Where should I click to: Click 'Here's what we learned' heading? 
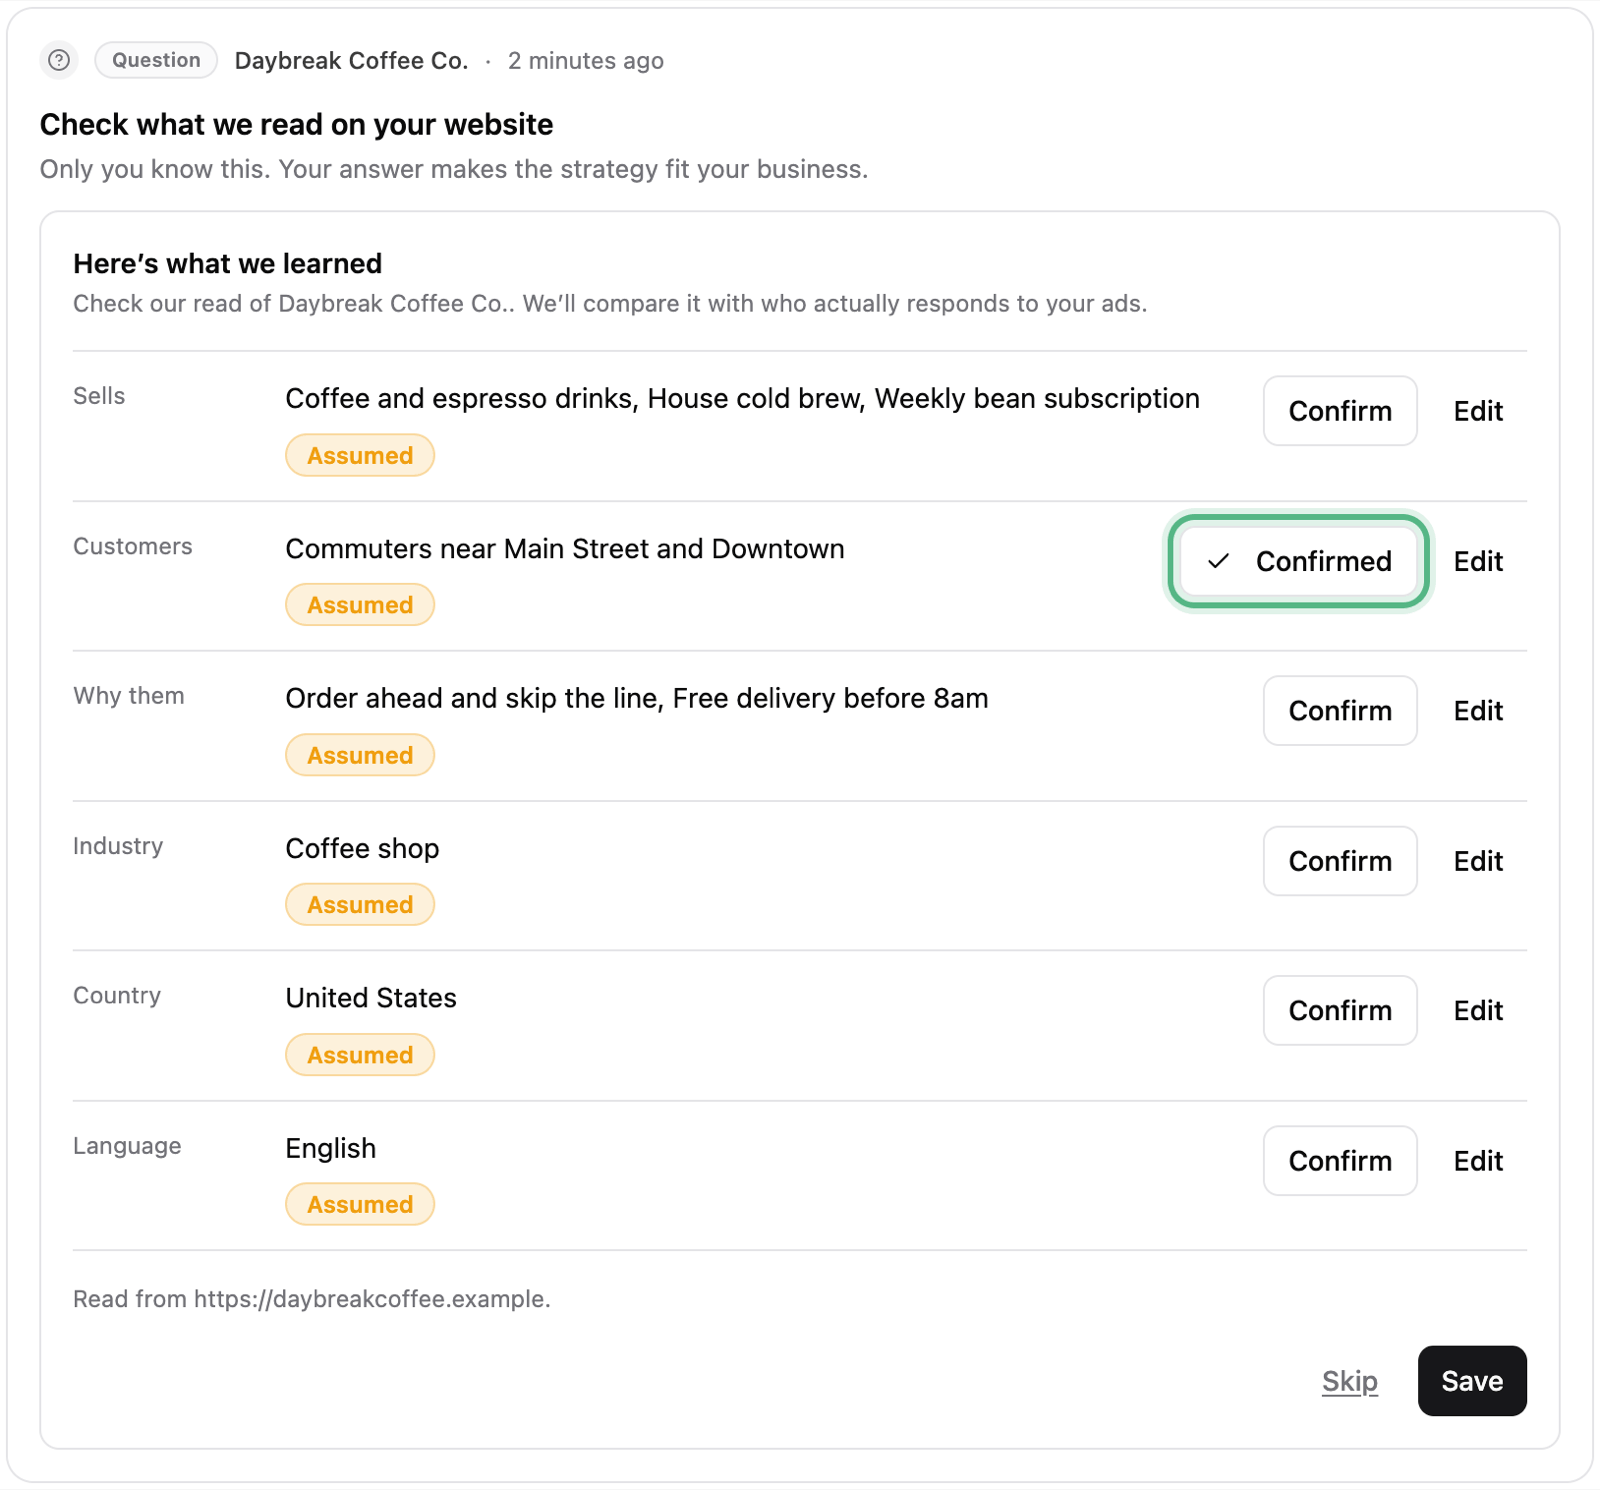coord(227,264)
